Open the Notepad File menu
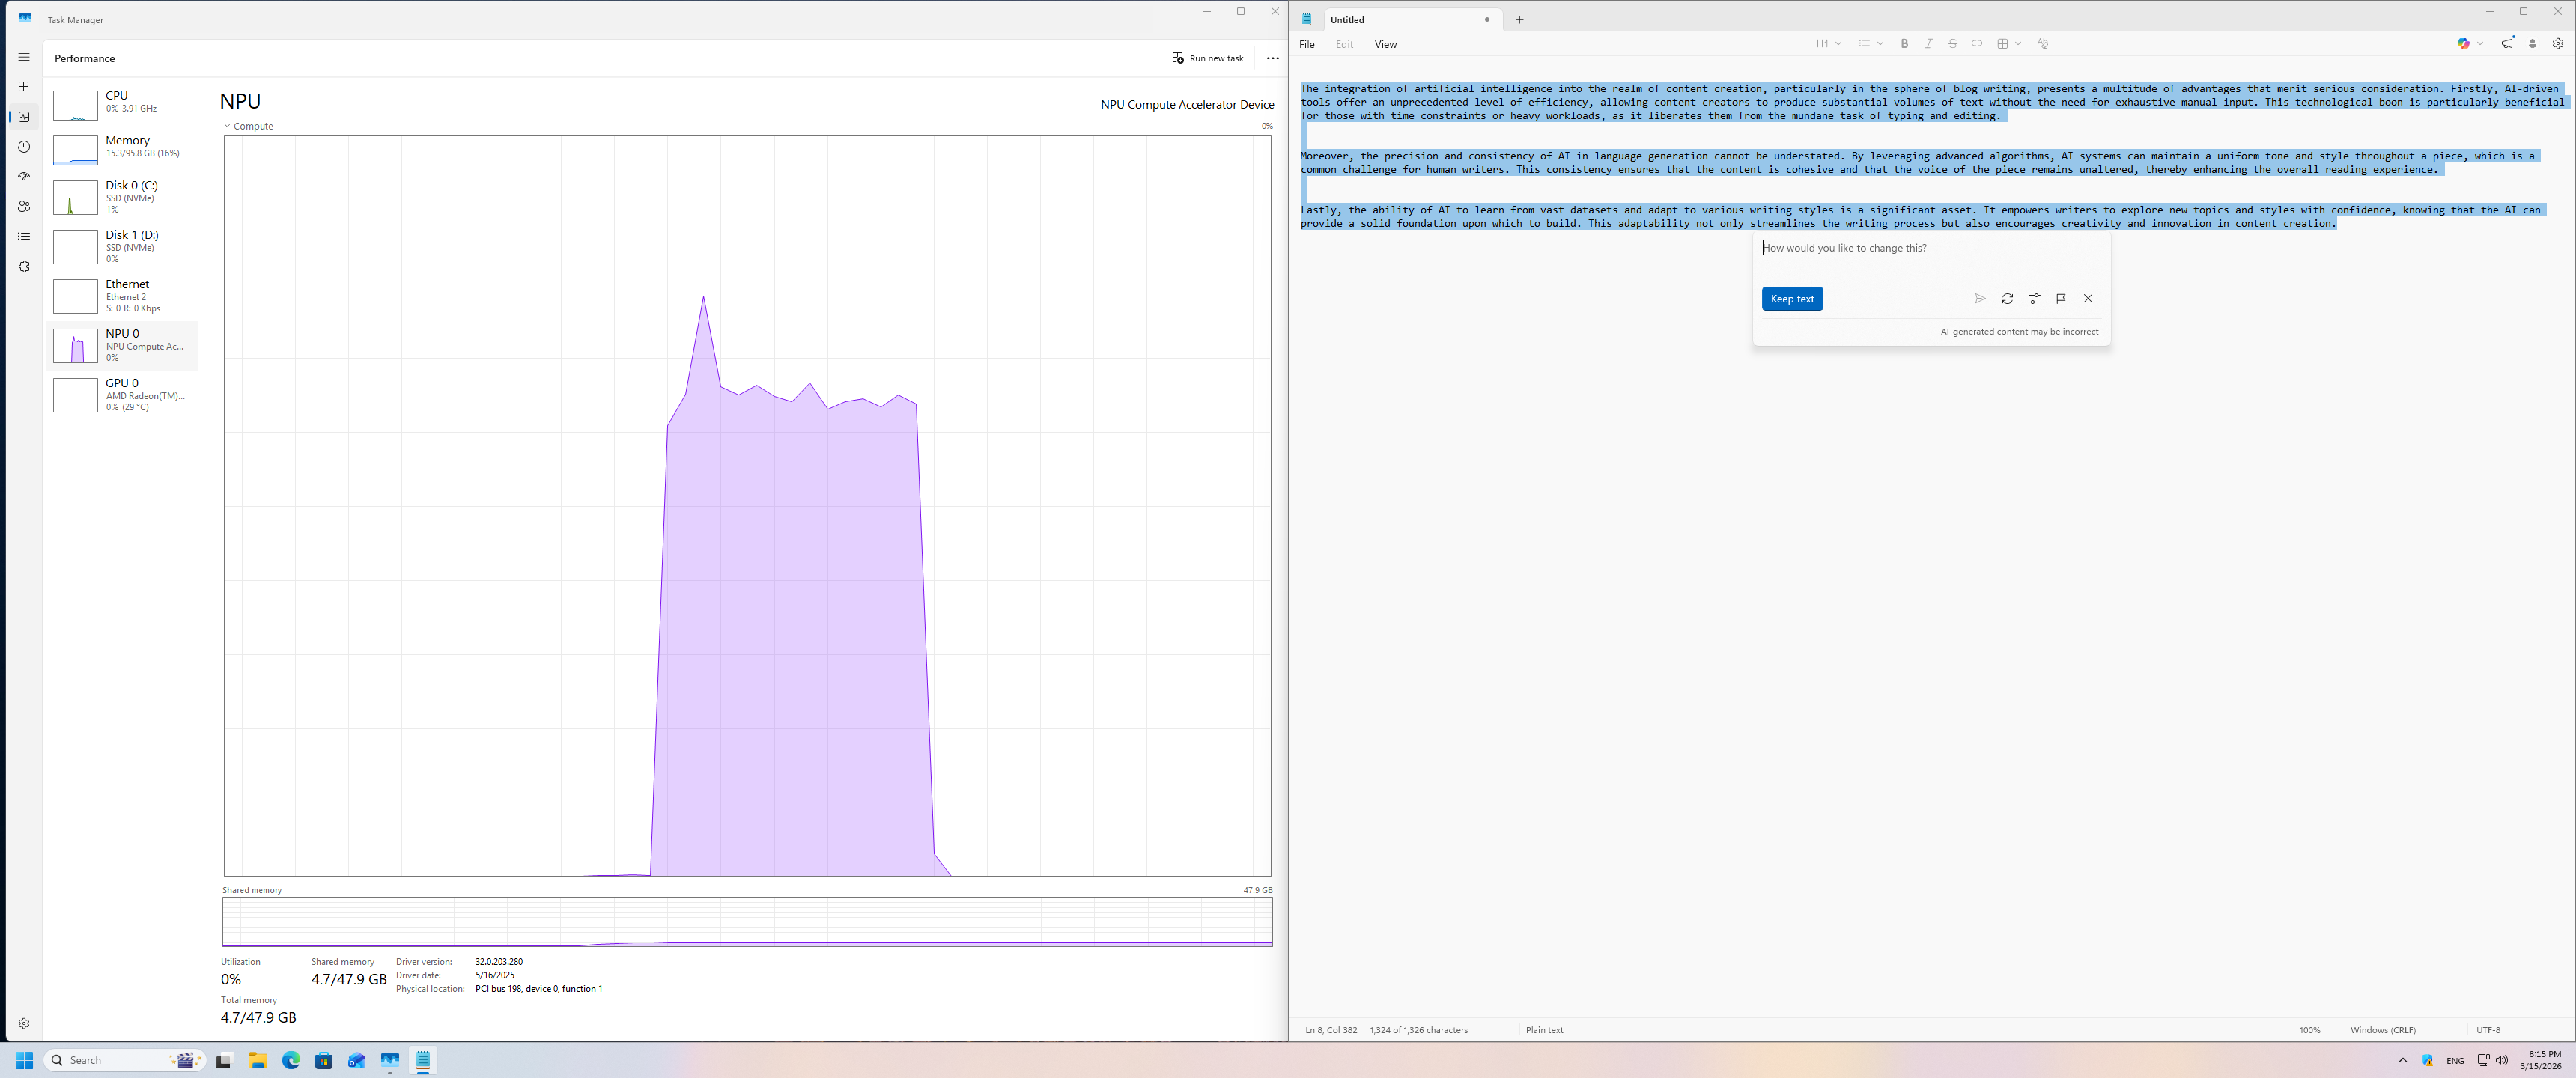Image resolution: width=2576 pixels, height=1078 pixels. click(x=1306, y=44)
